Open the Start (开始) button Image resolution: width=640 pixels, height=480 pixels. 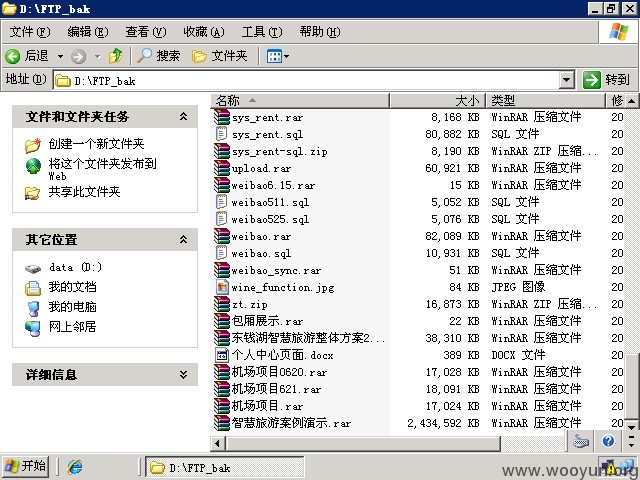click(25, 466)
